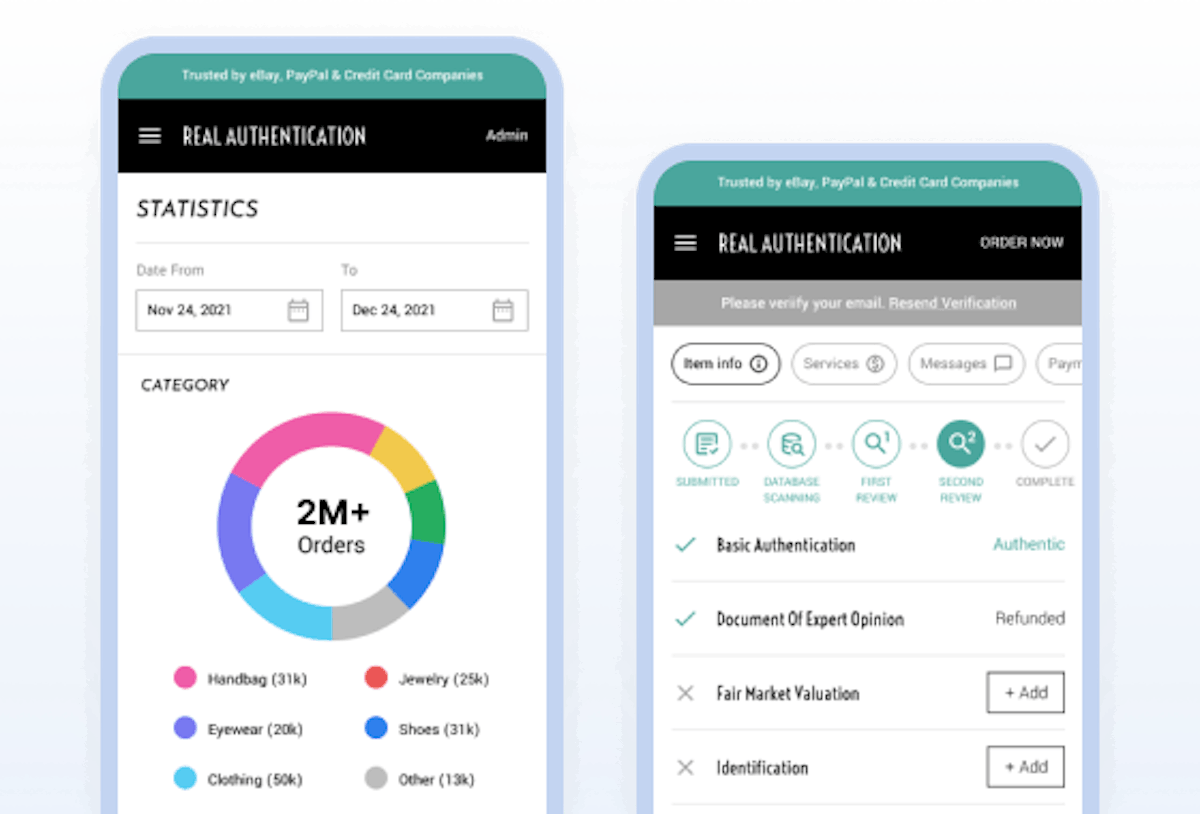Click the CATEGORY section heading
The height and width of the screenshot is (814, 1200).
[185, 385]
